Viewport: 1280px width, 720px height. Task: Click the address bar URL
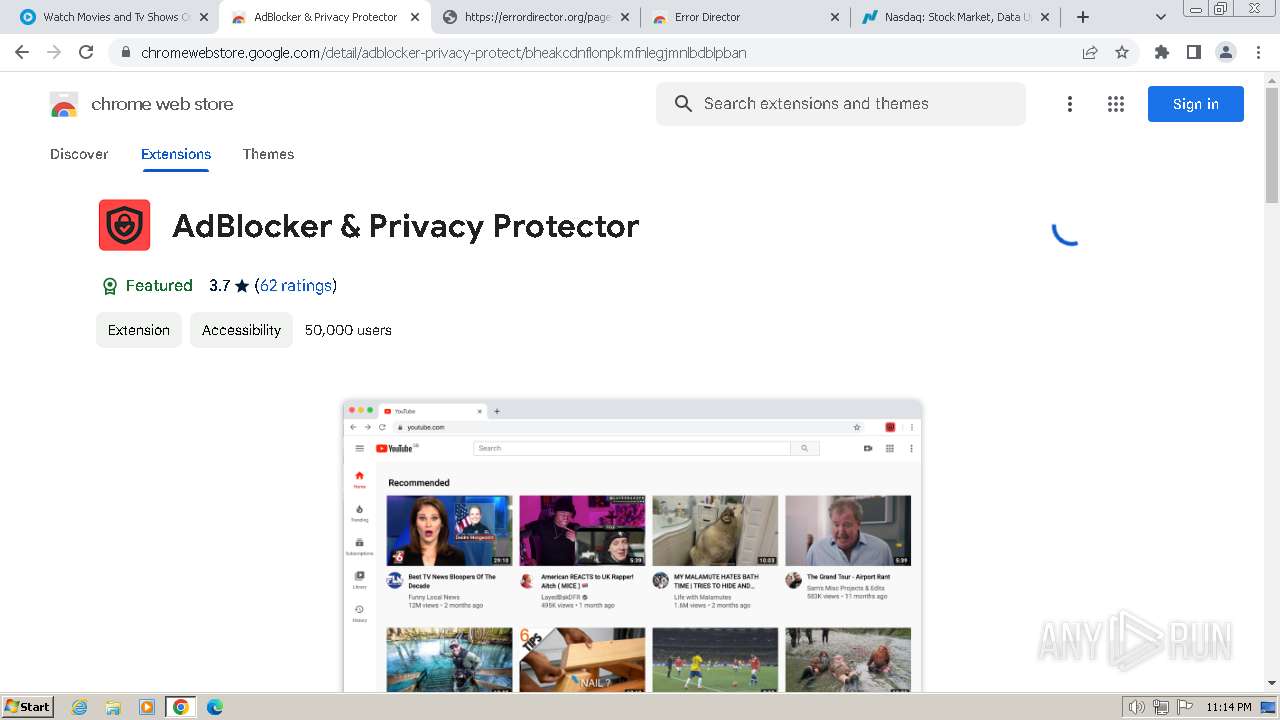pos(444,53)
